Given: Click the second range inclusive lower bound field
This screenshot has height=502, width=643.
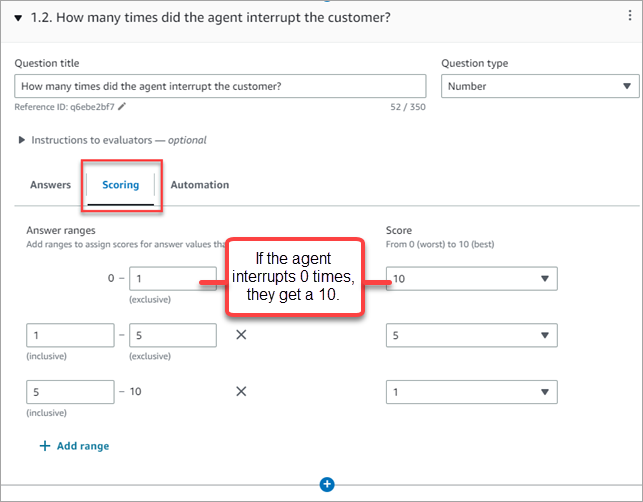Looking at the screenshot, I should point(70,336).
